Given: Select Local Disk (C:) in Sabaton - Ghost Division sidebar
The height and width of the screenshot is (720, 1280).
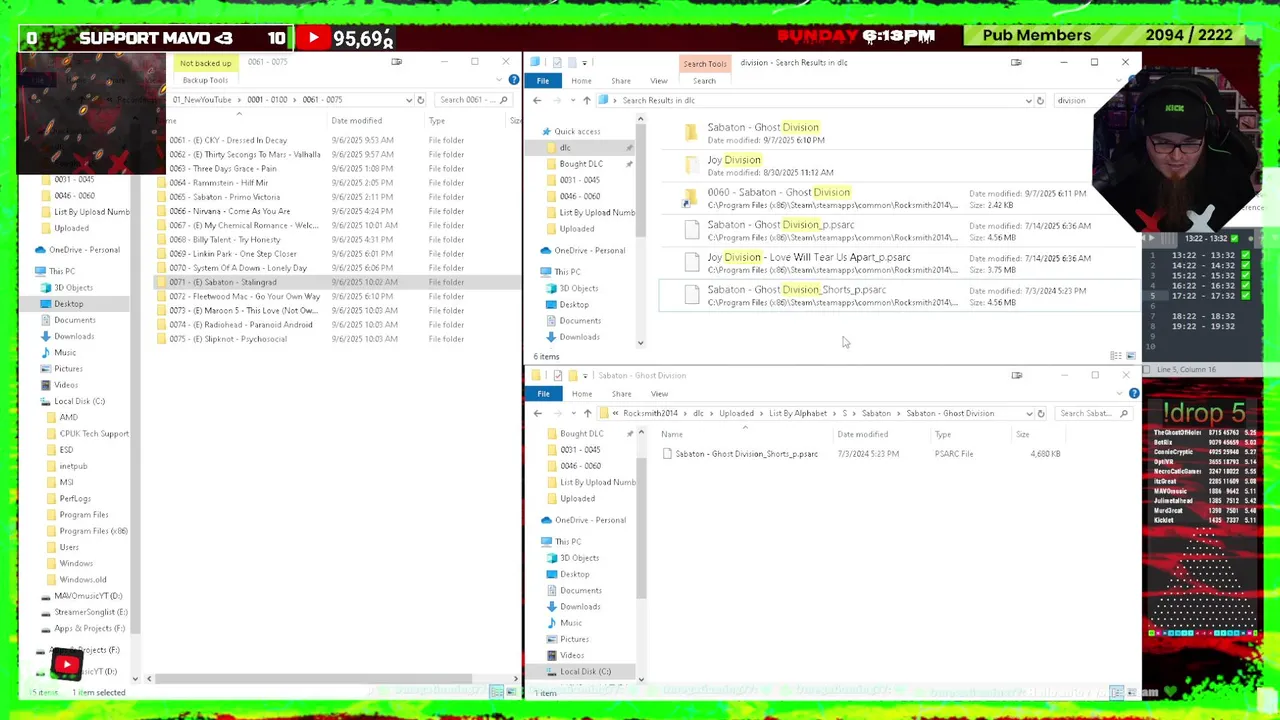Looking at the screenshot, I should (585, 672).
